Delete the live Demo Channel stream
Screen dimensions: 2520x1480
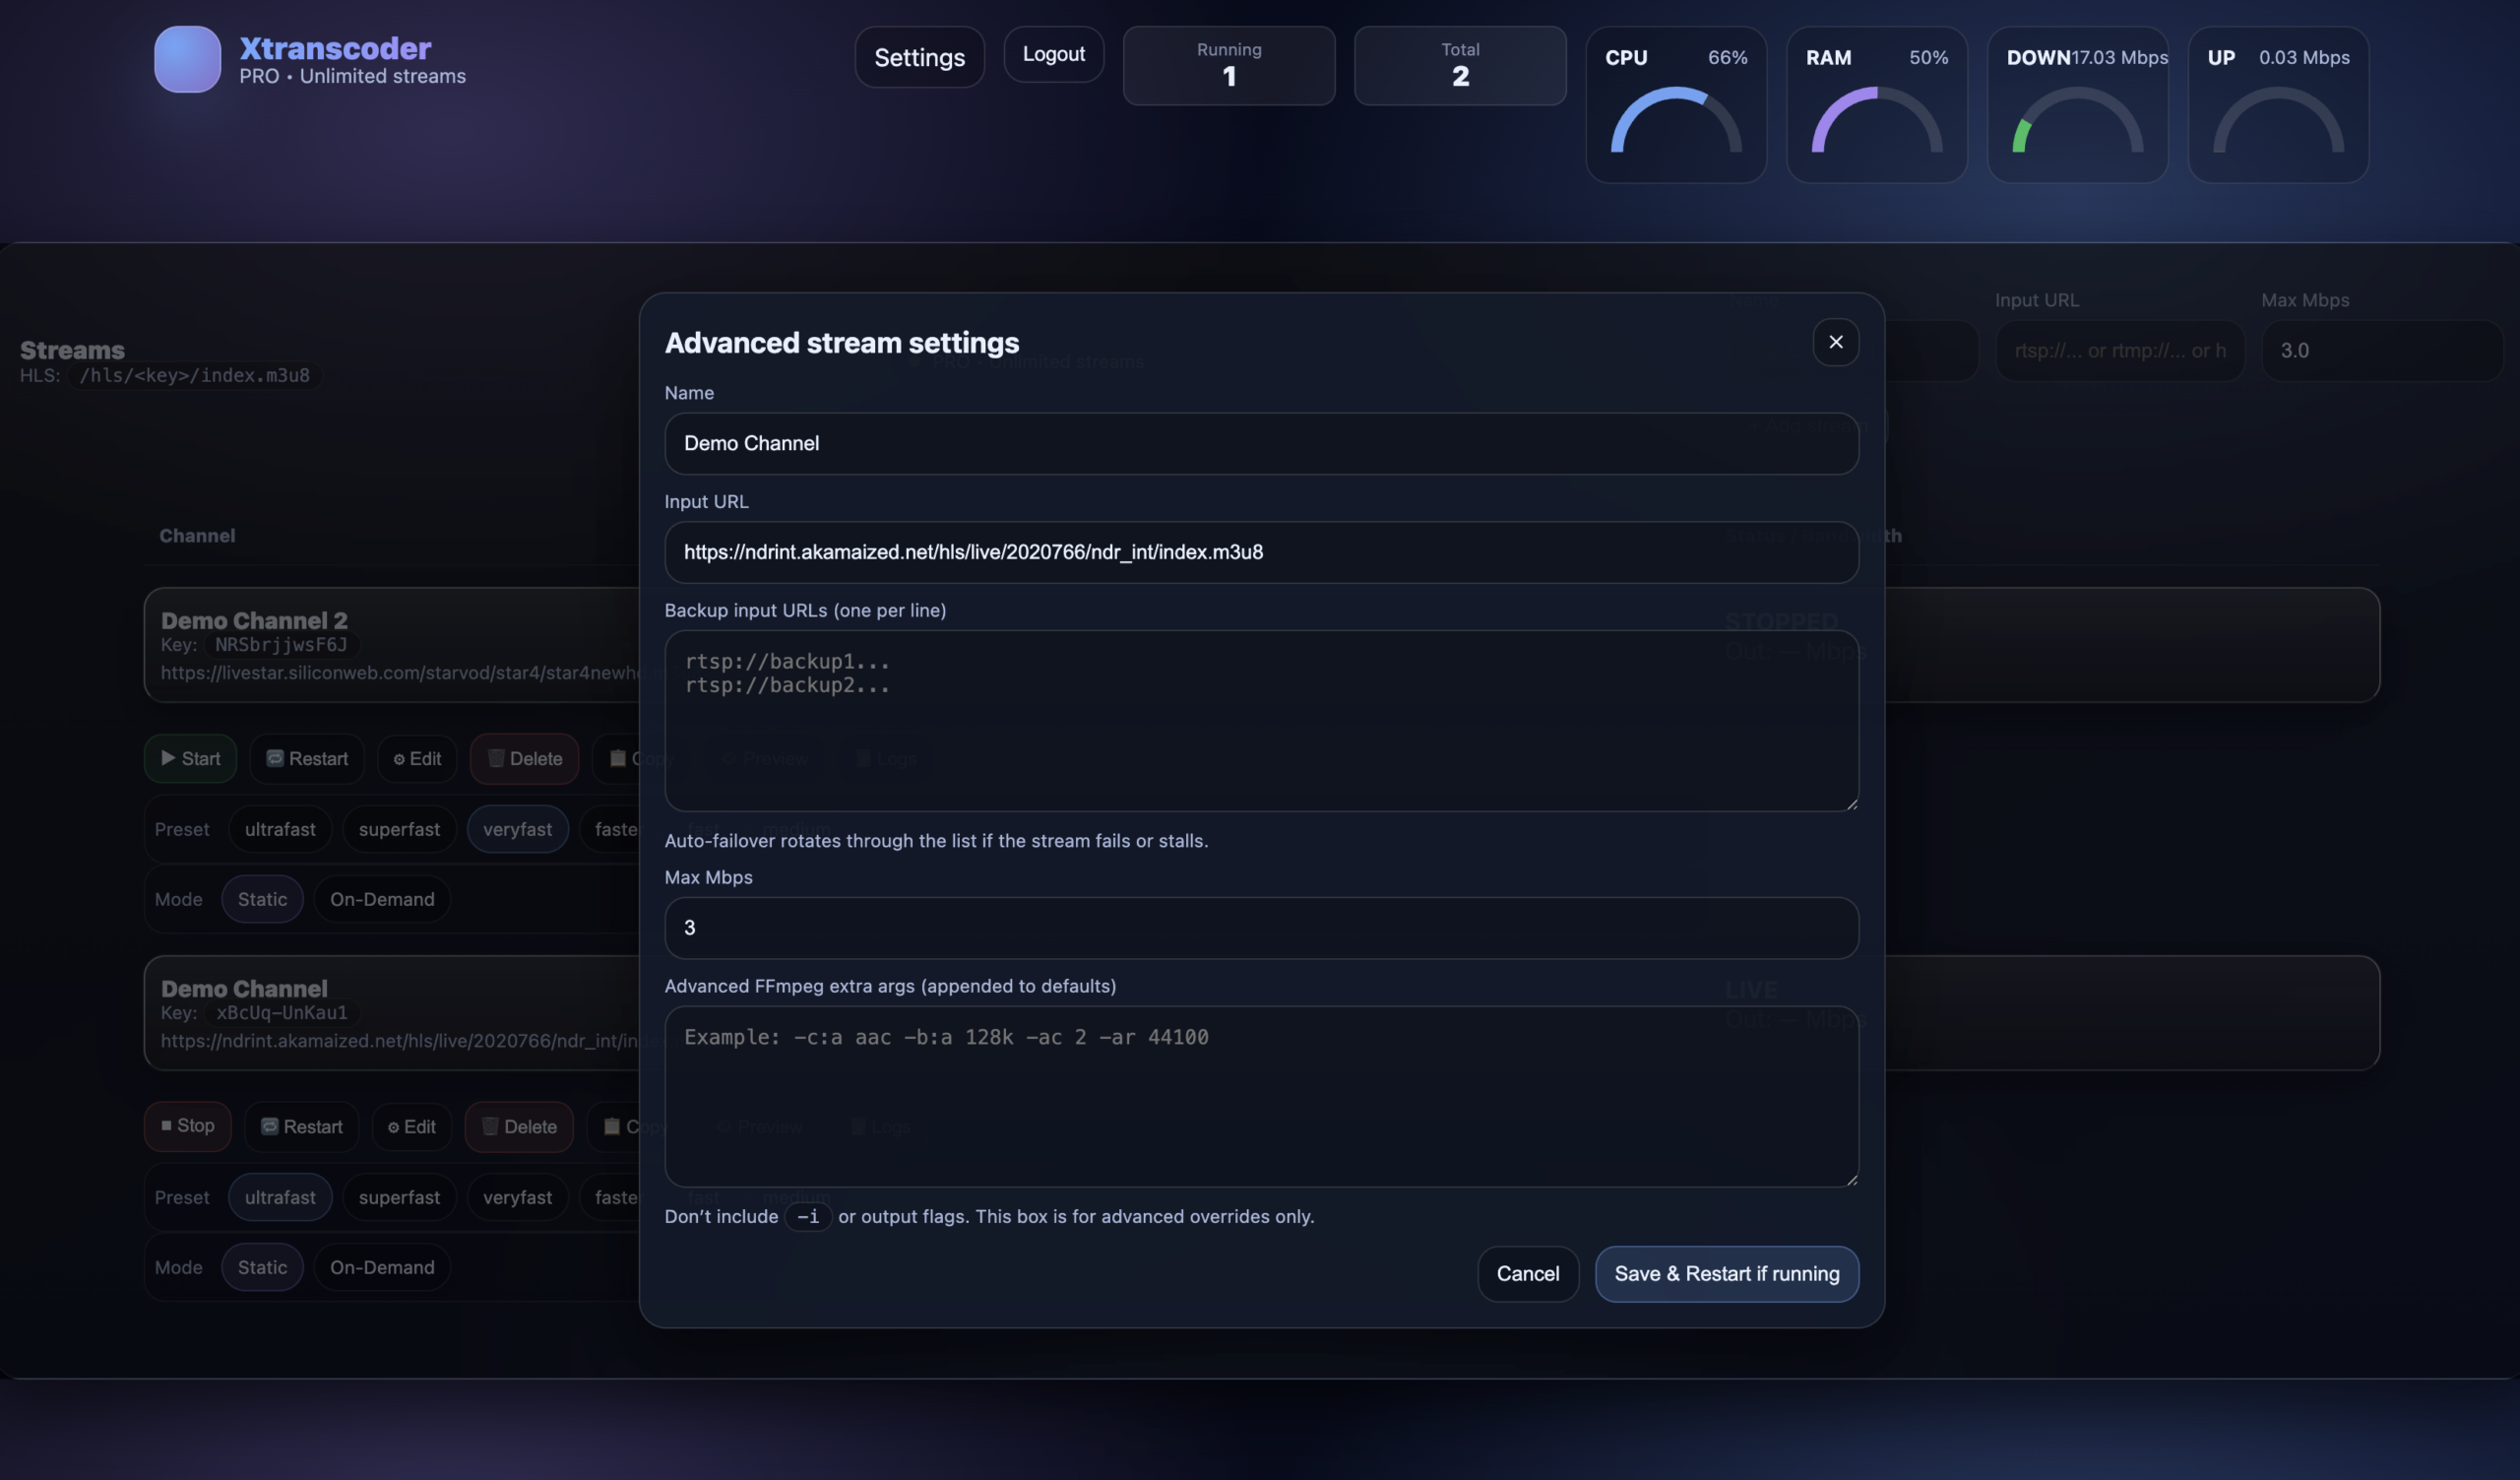click(x=518, y=1126)
